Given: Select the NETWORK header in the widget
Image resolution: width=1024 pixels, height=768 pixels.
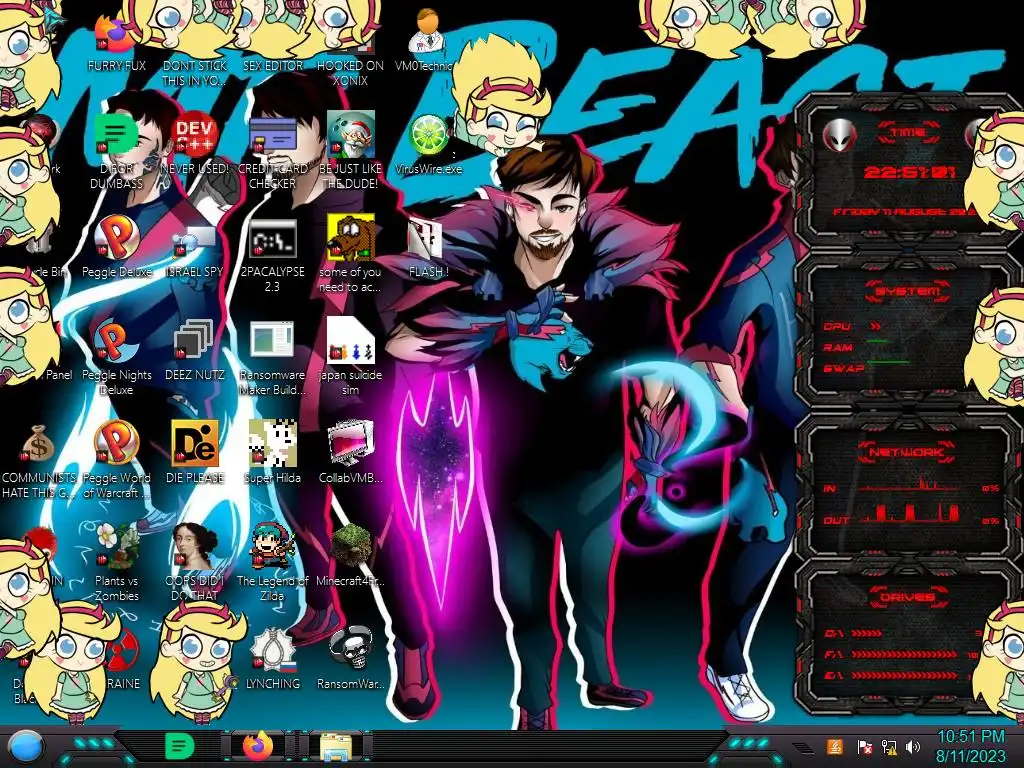Looking at the screenshot, I should click(x=906, y=452).
